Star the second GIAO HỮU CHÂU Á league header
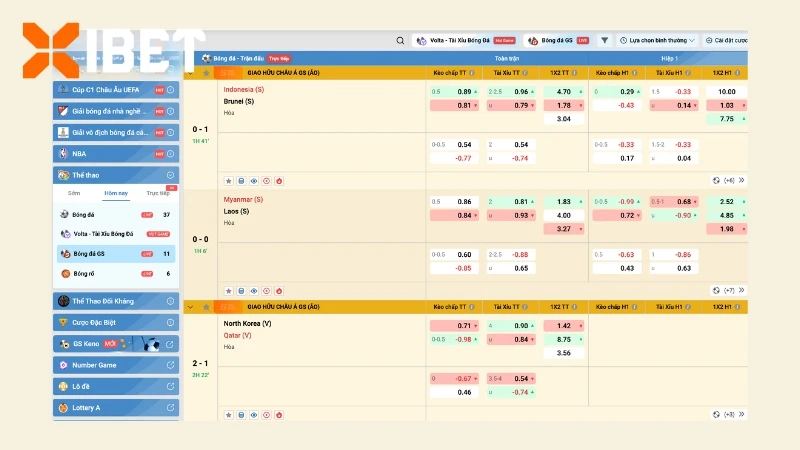Viewport: 800px width, 450px height. click(206, 307)
